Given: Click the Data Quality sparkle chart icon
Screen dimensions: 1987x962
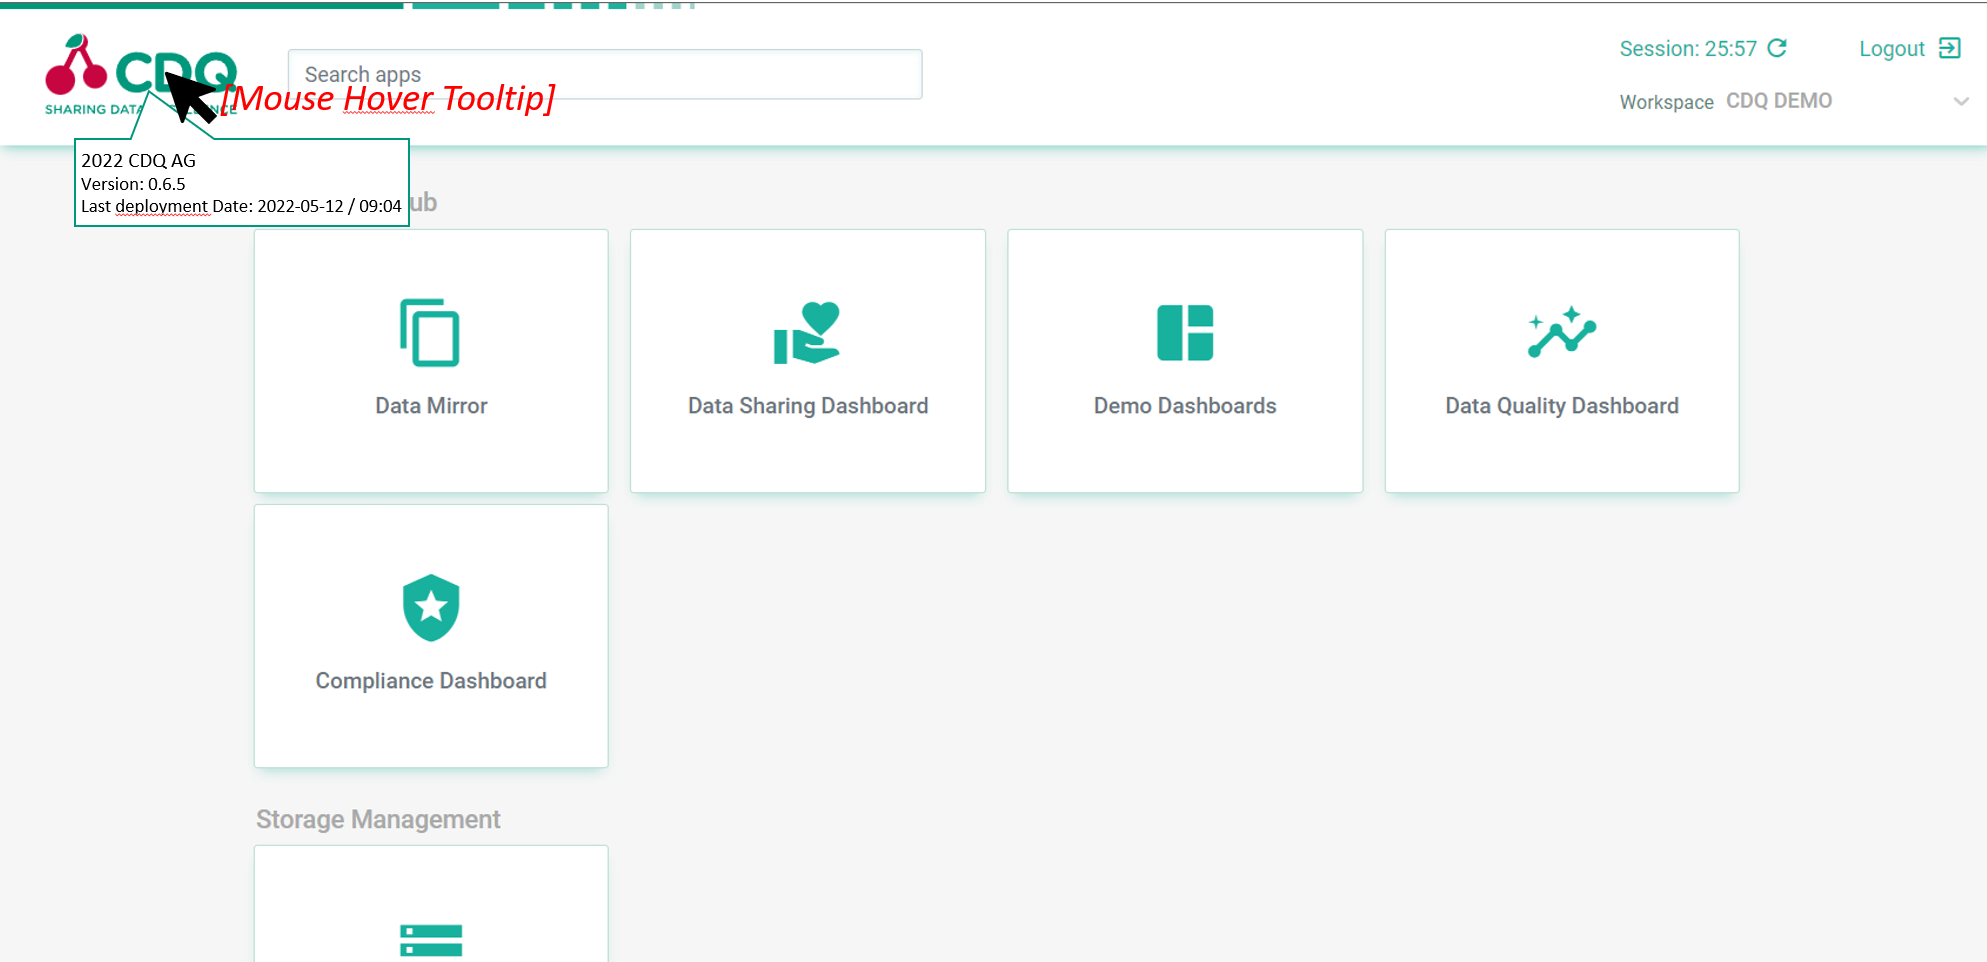Looking at the screenshot, I should (1561, 333).
